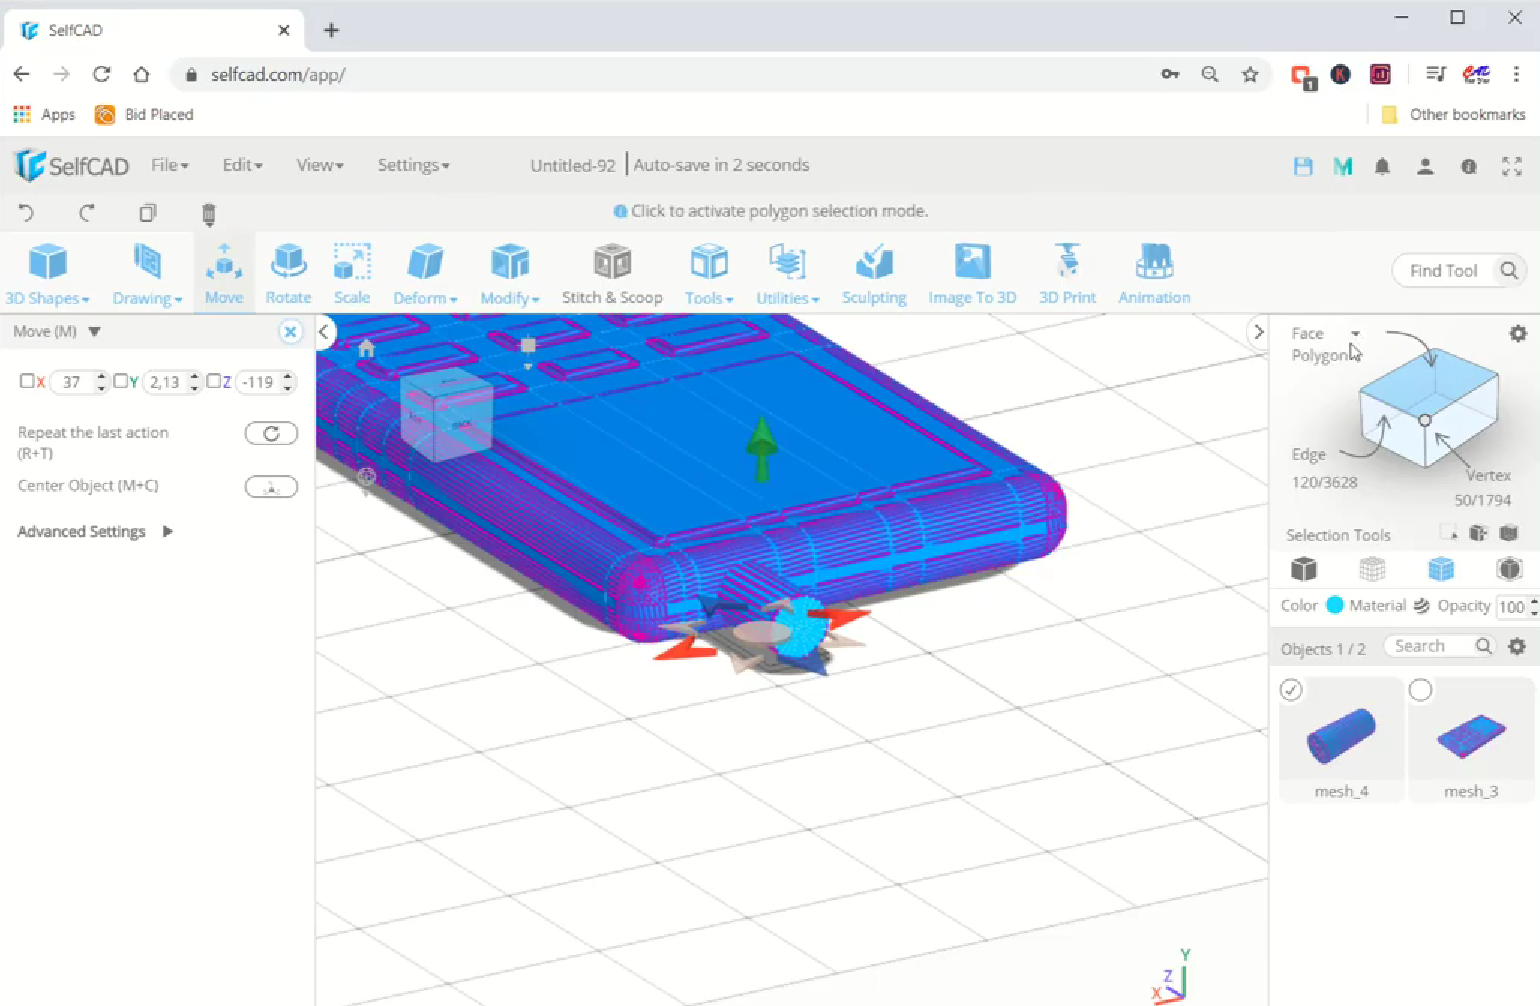Select Edge selection mode
Screen dimensions: 1540x1006
click(1308, 454)
